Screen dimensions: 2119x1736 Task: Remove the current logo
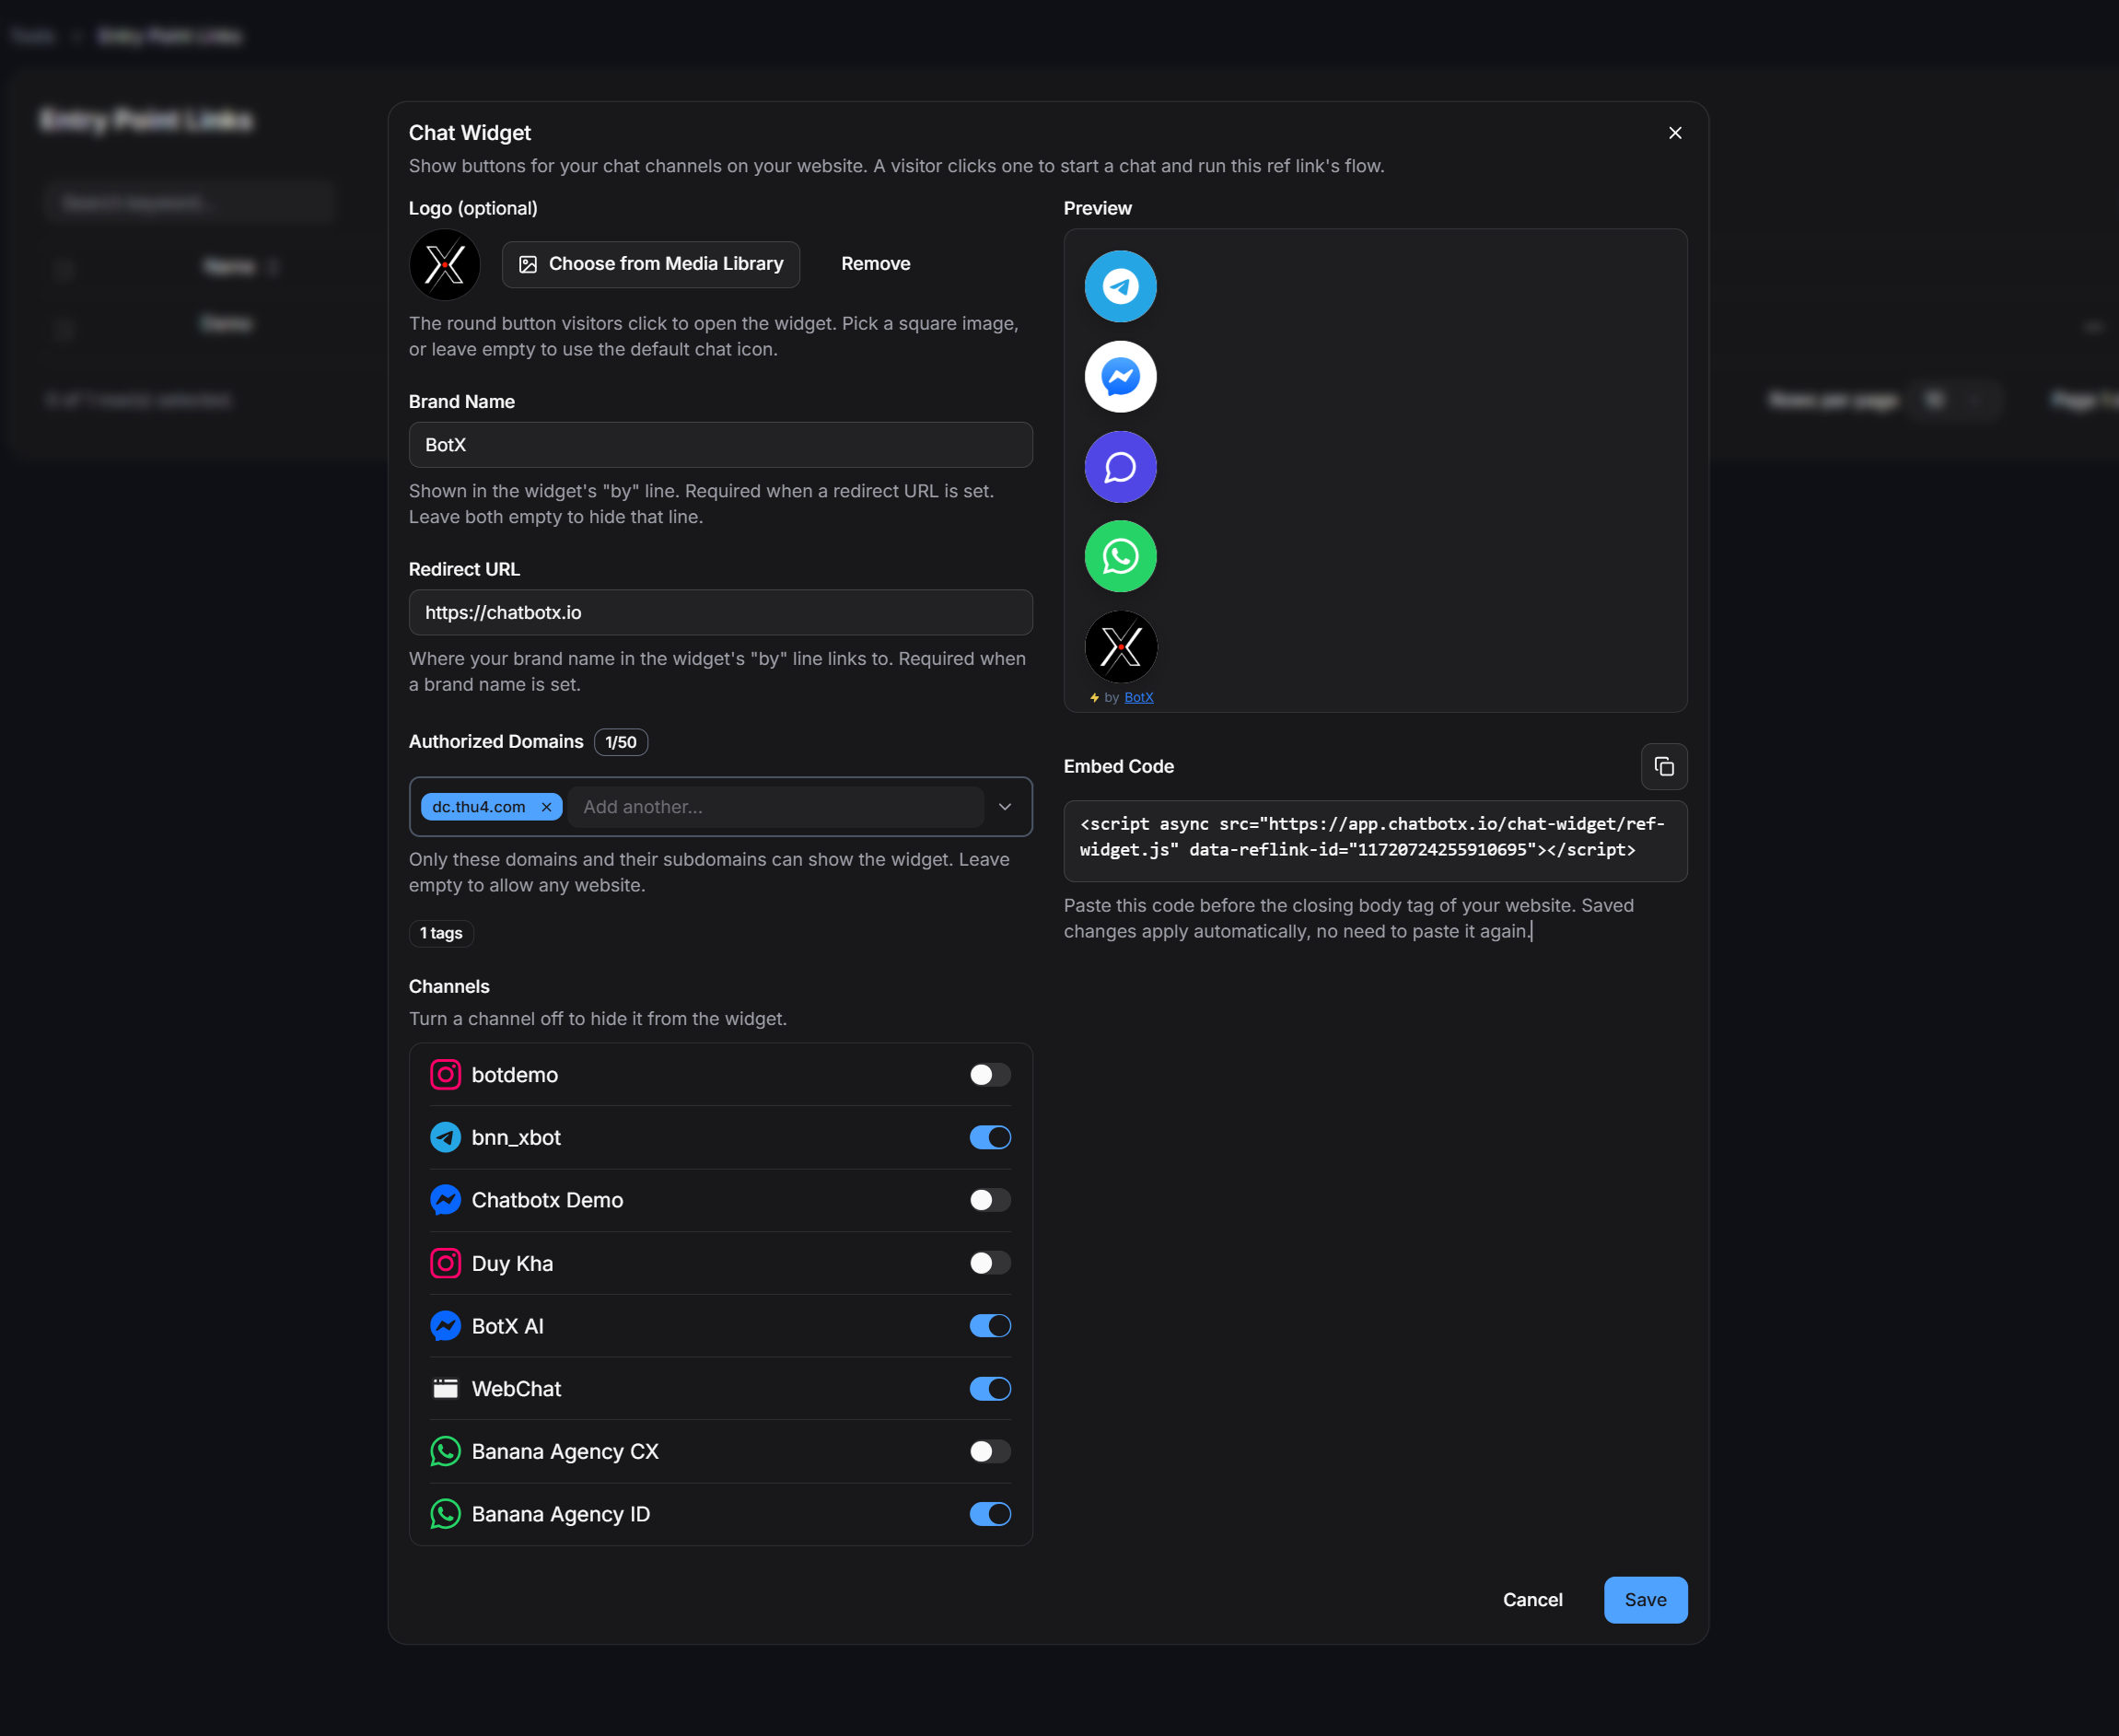[875, 264]
